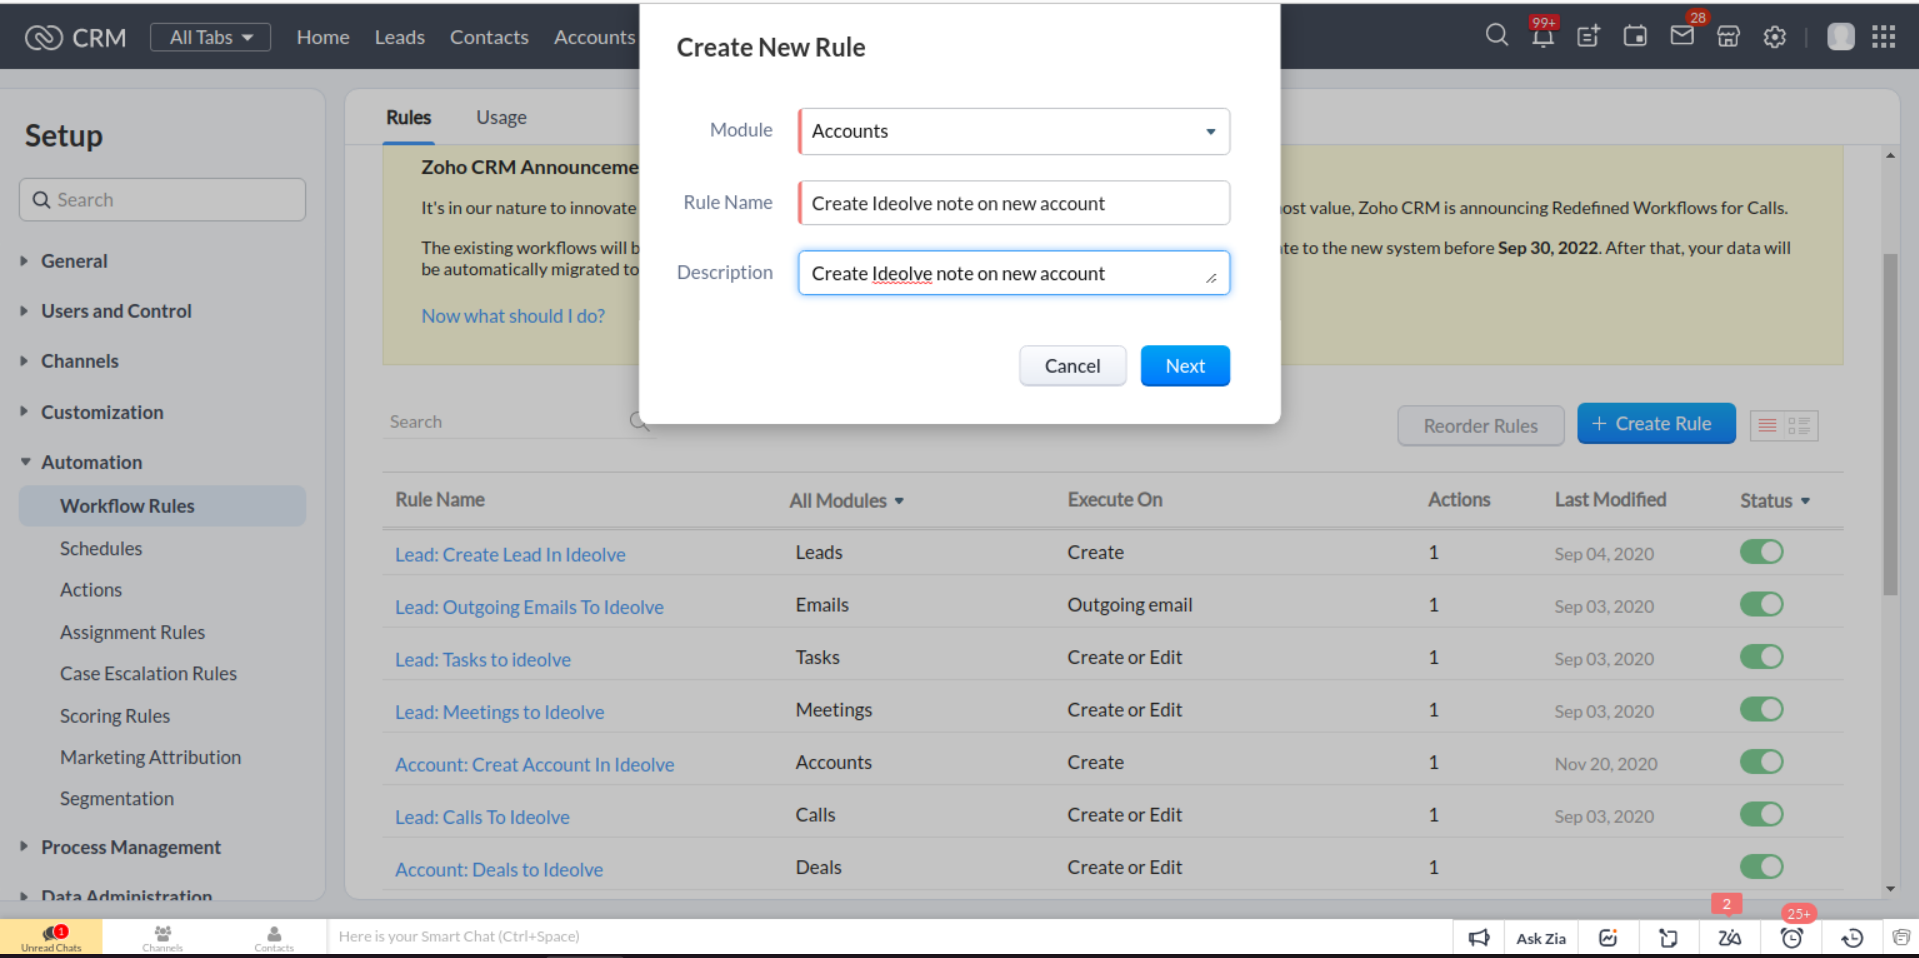Click the sticky note icon in bottom bar
Viewport: 1919px width, 958px height.
point(1668,937)
